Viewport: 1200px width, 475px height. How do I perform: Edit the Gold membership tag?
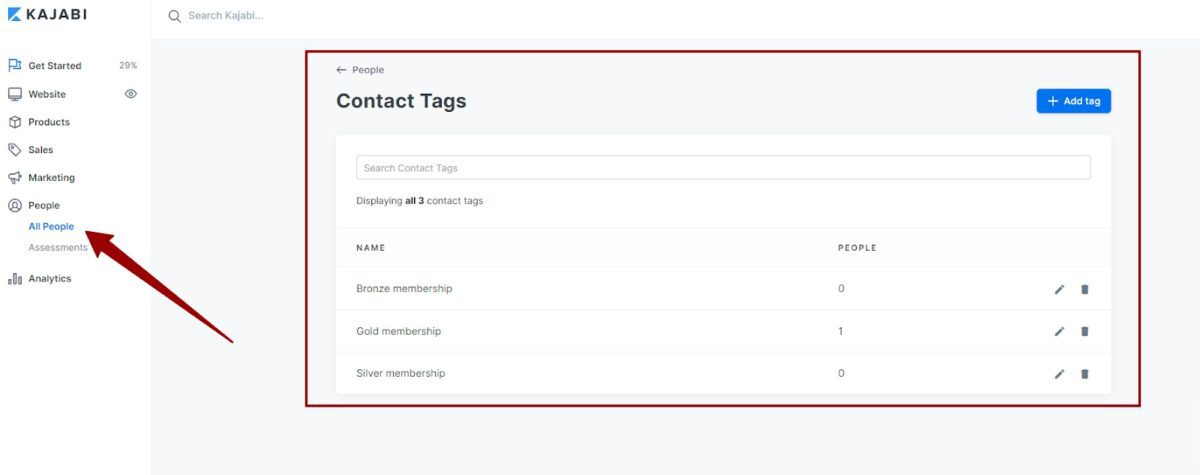[x=1060, y=331]
